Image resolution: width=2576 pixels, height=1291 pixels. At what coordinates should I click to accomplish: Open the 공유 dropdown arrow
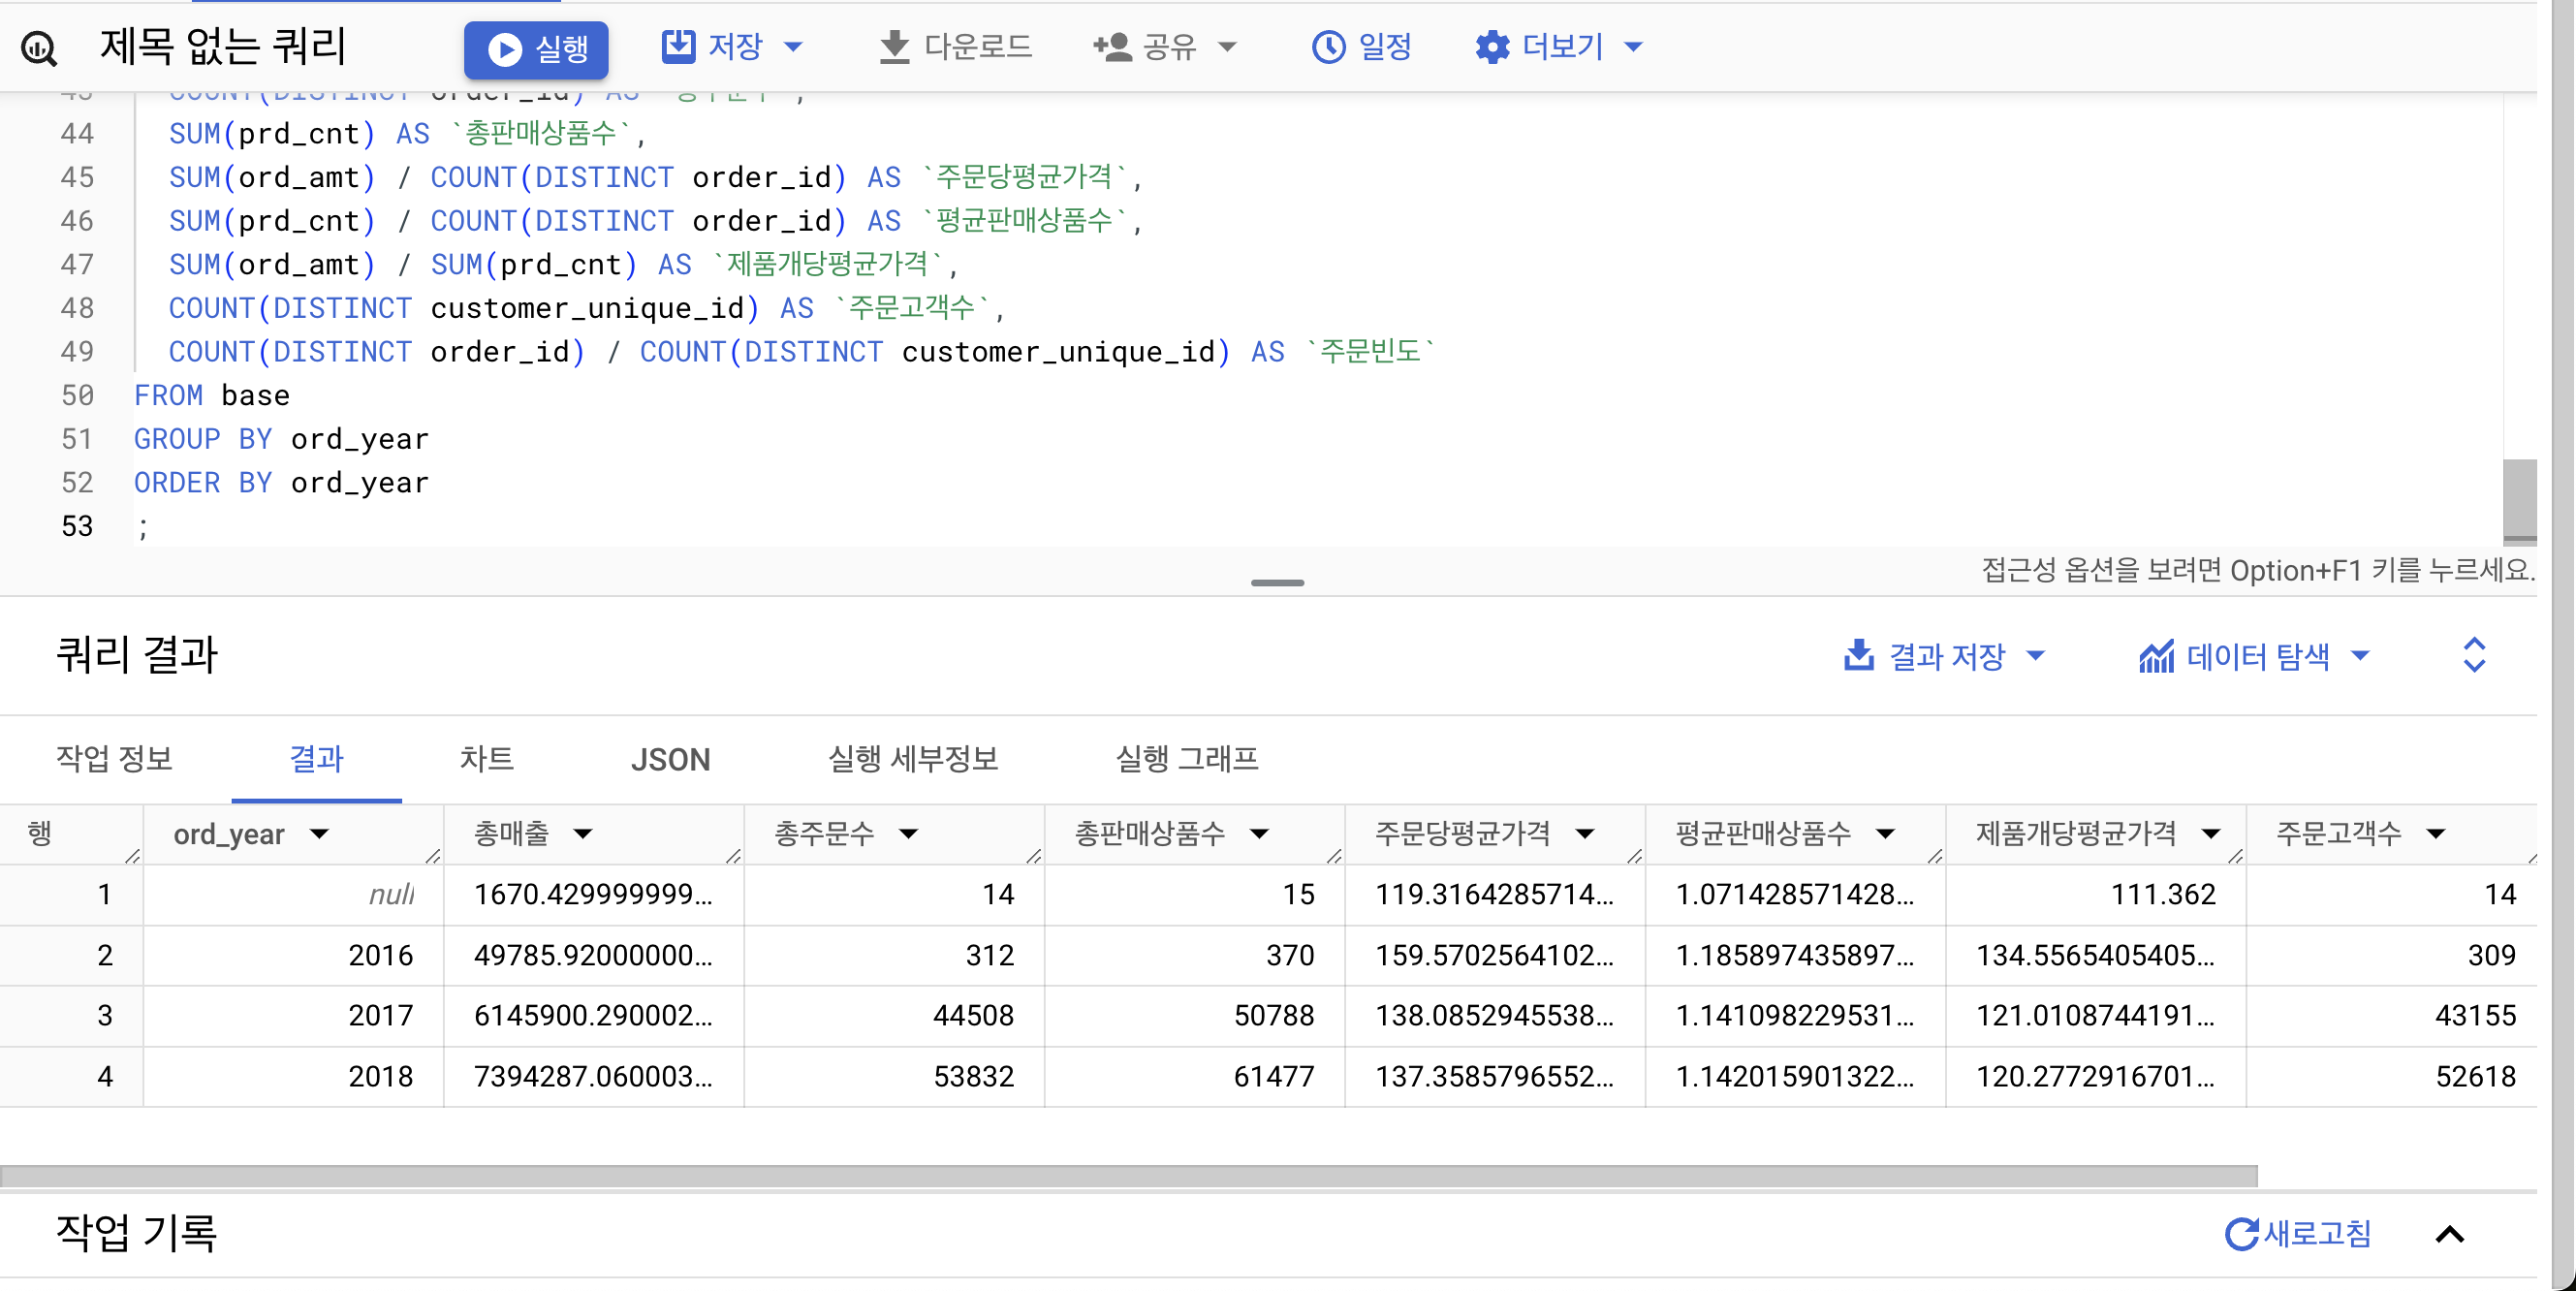[1228, 47]
